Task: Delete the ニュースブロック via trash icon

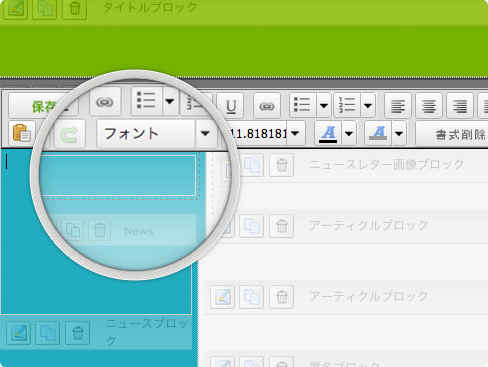Action: point(78,333)
